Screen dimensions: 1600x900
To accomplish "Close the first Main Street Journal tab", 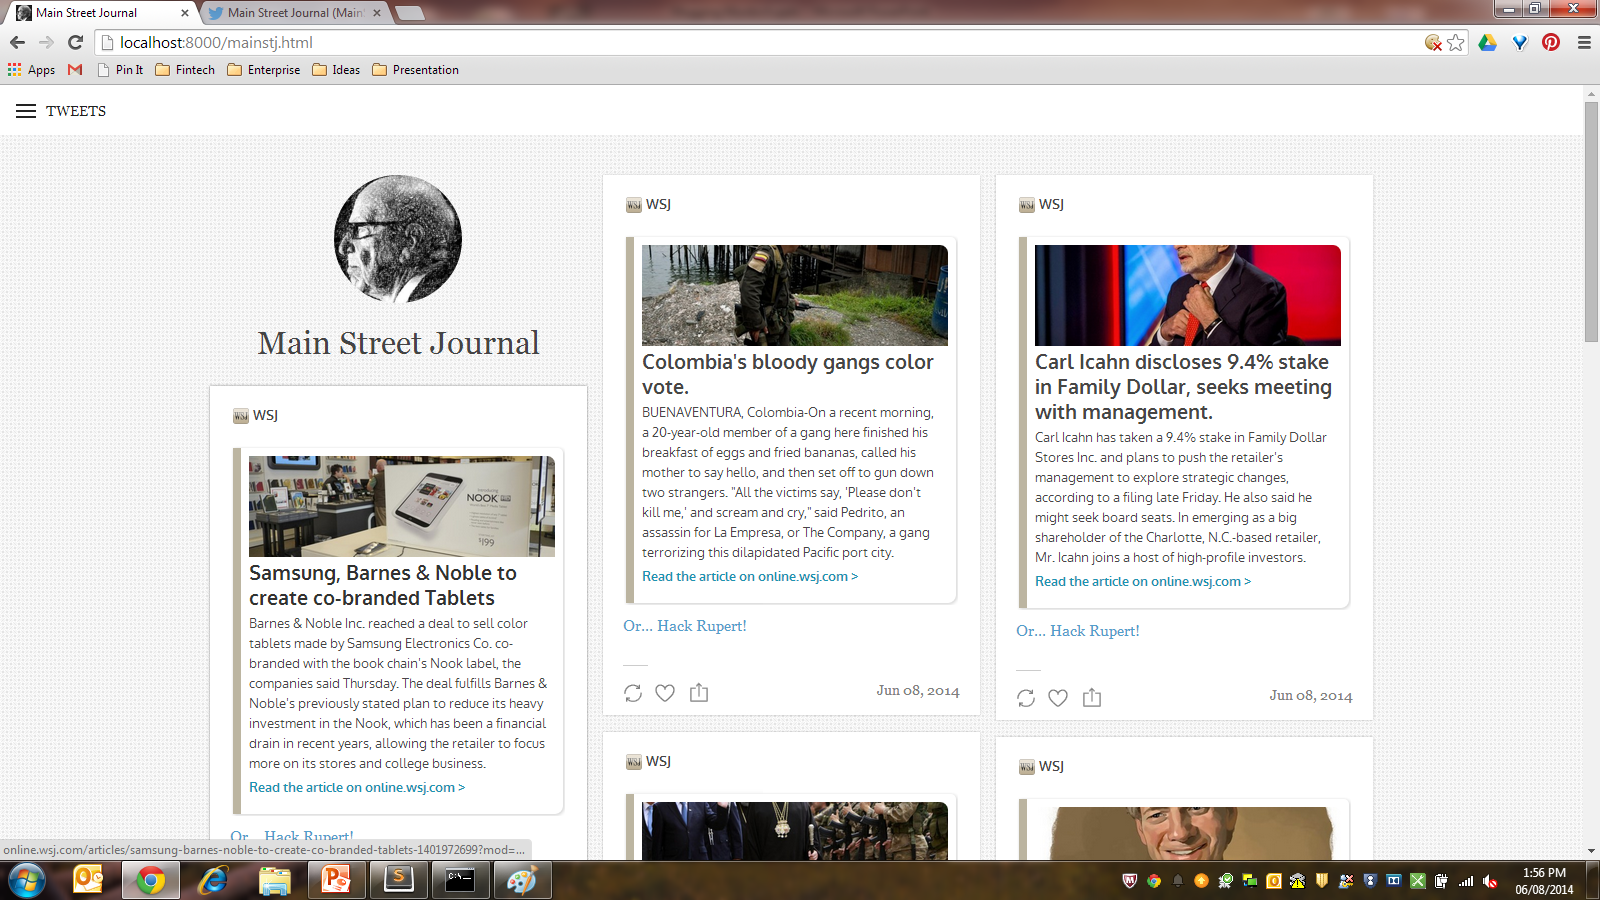I will tap(184, 13).
